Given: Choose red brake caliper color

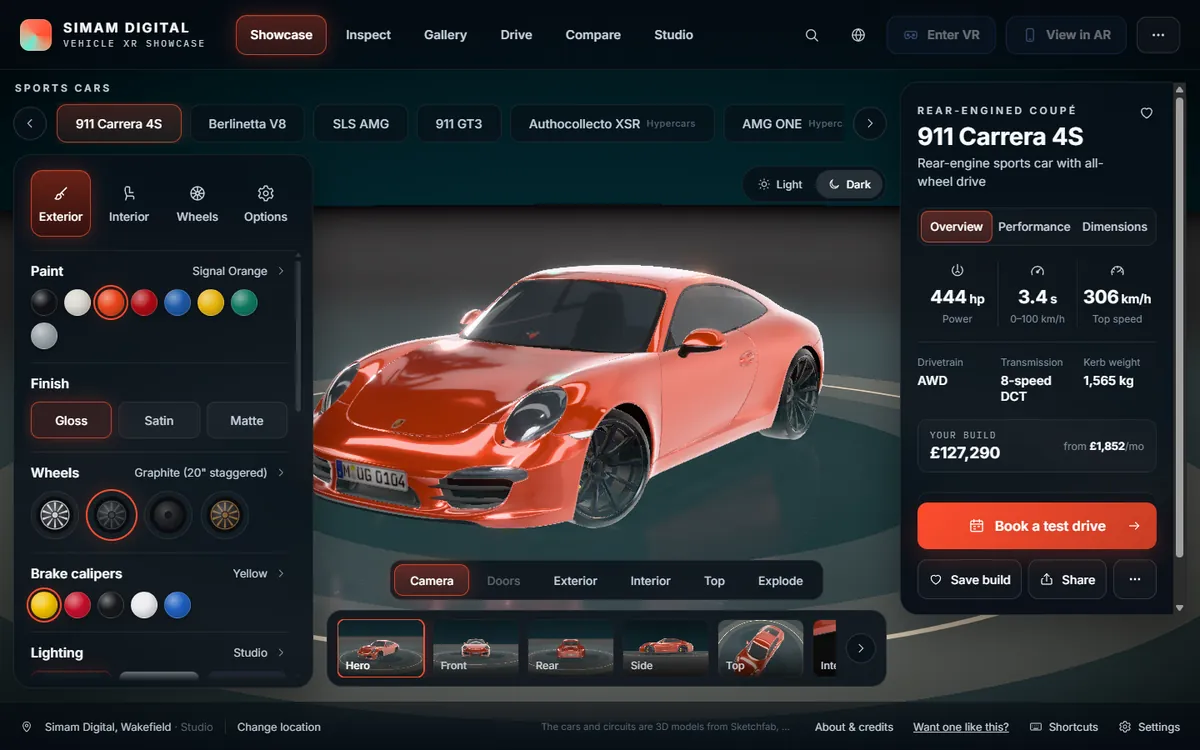Looking at the screenshot, I should click(x=77, y=605).
